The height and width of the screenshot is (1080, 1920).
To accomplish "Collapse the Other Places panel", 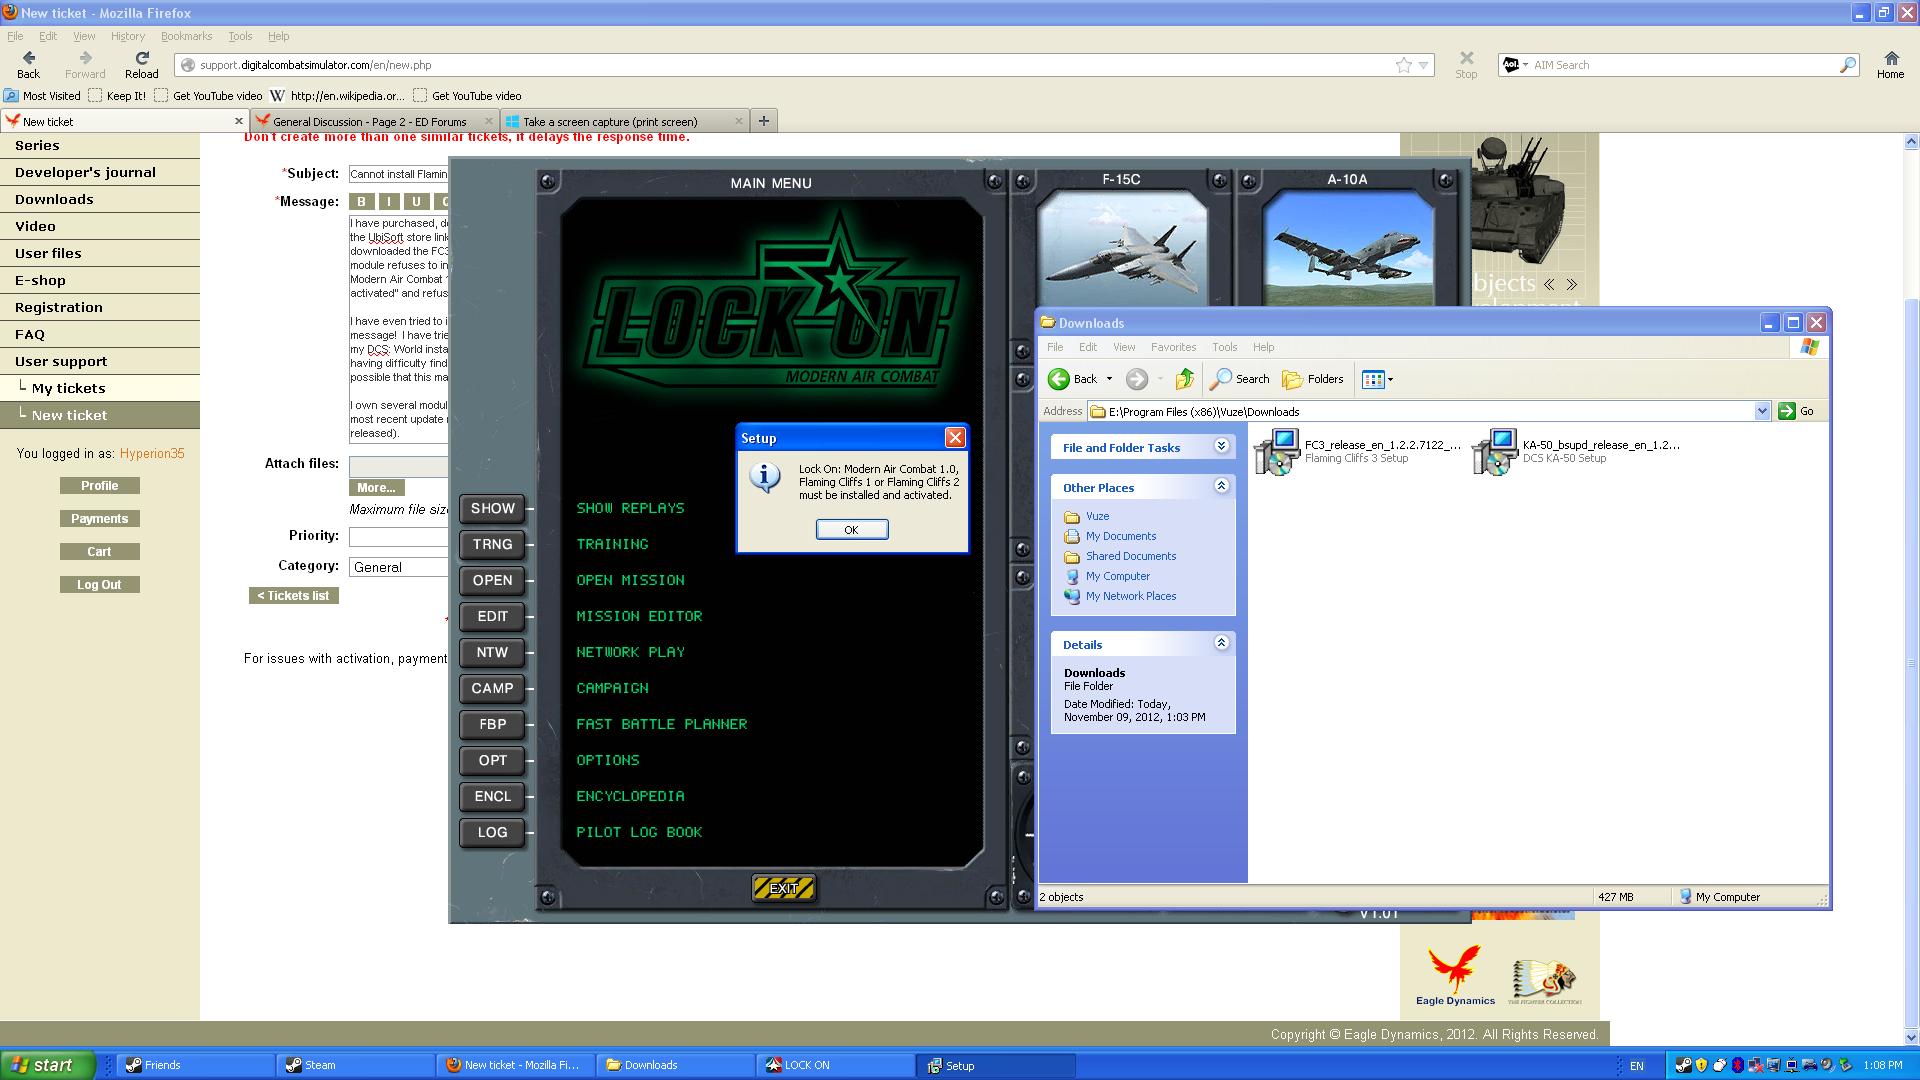I will click(1221, 486).
